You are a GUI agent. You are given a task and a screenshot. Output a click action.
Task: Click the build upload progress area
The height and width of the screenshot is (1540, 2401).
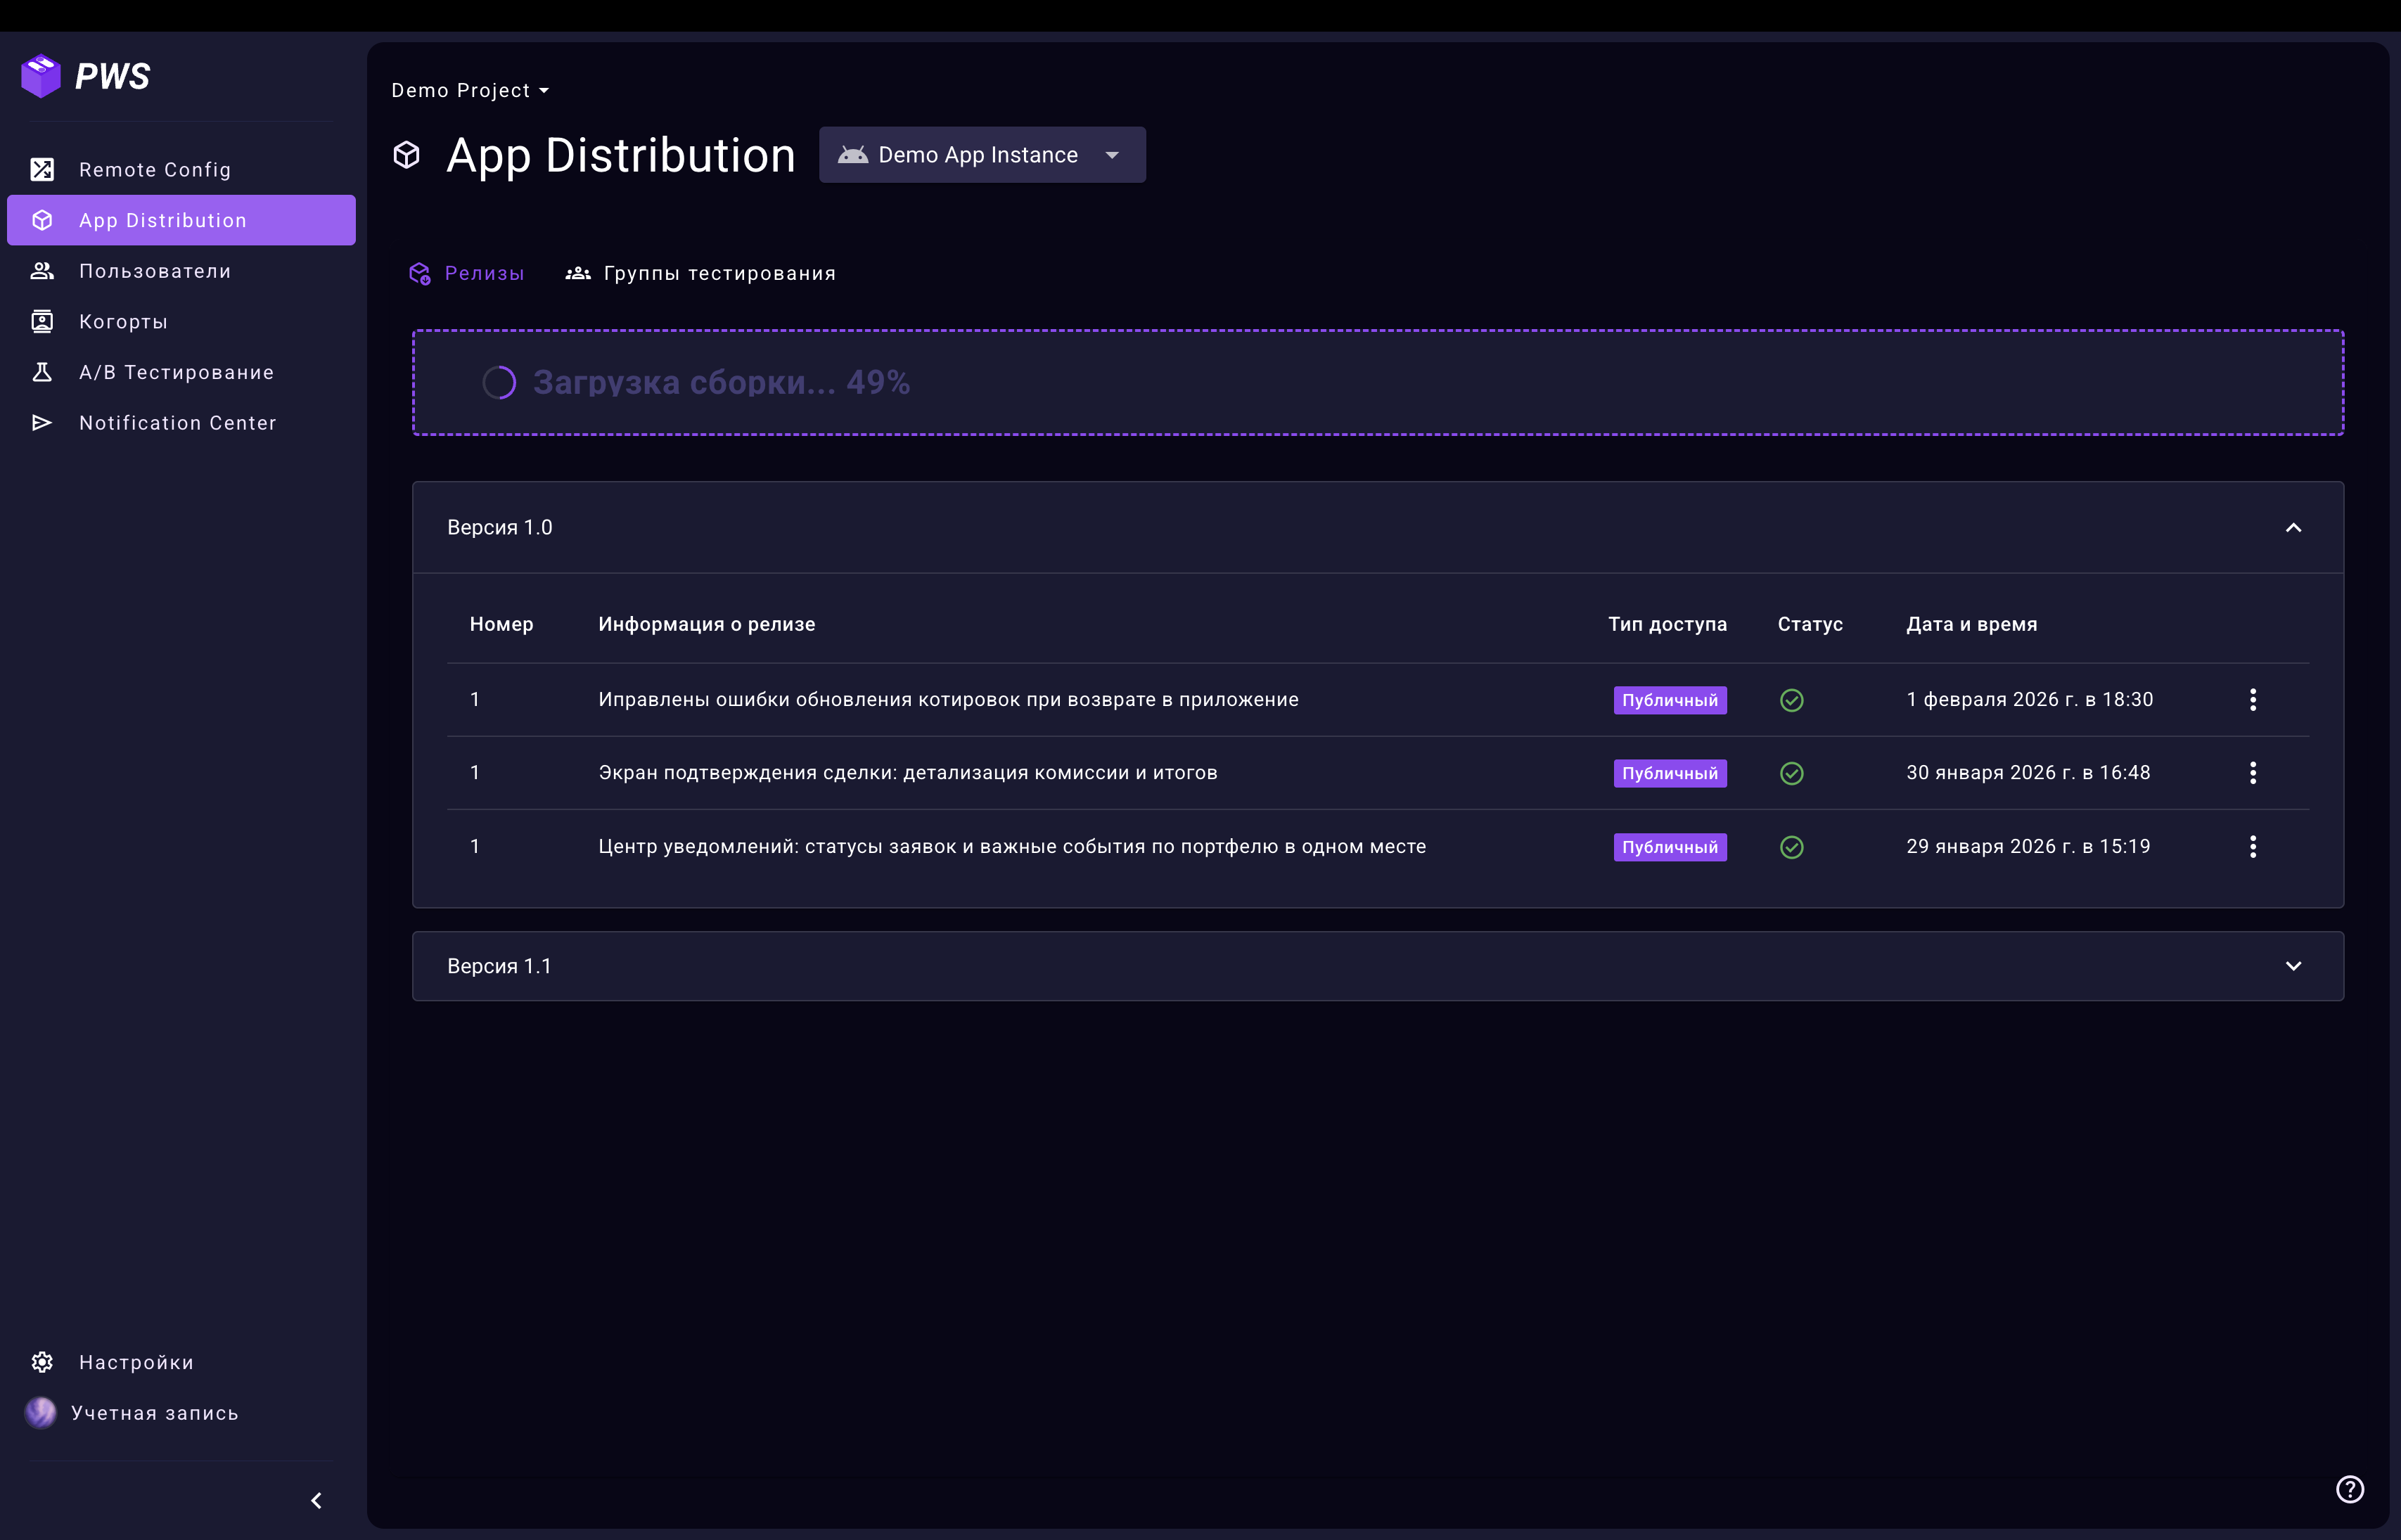pyautogui.click(x=1377, y=383)
